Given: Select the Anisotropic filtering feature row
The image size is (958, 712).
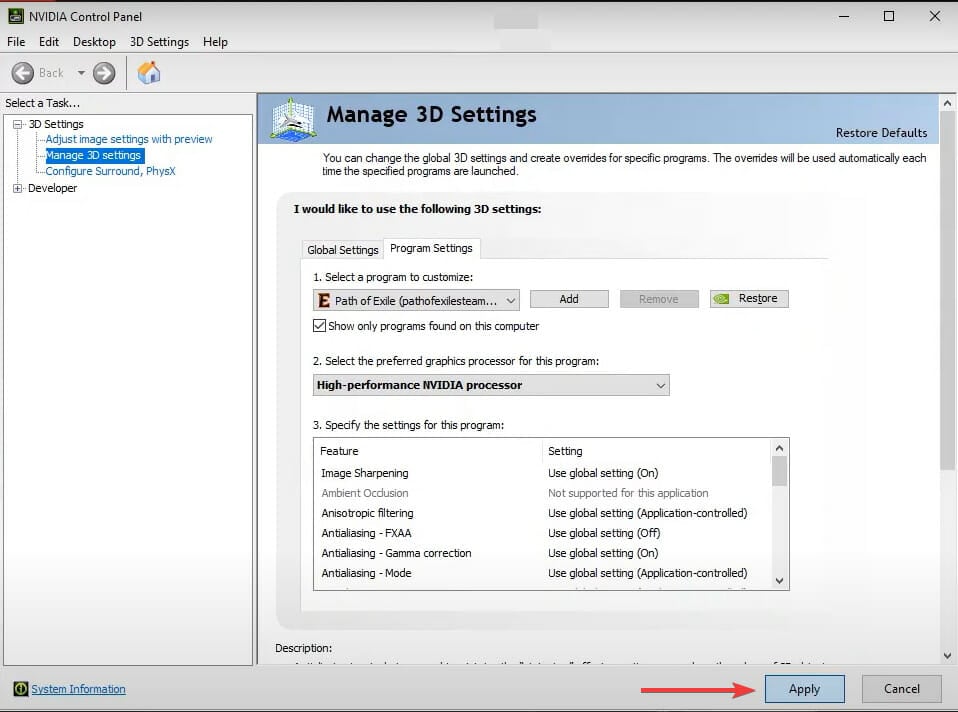Looking at the screenshot, I should click(543, 513).
